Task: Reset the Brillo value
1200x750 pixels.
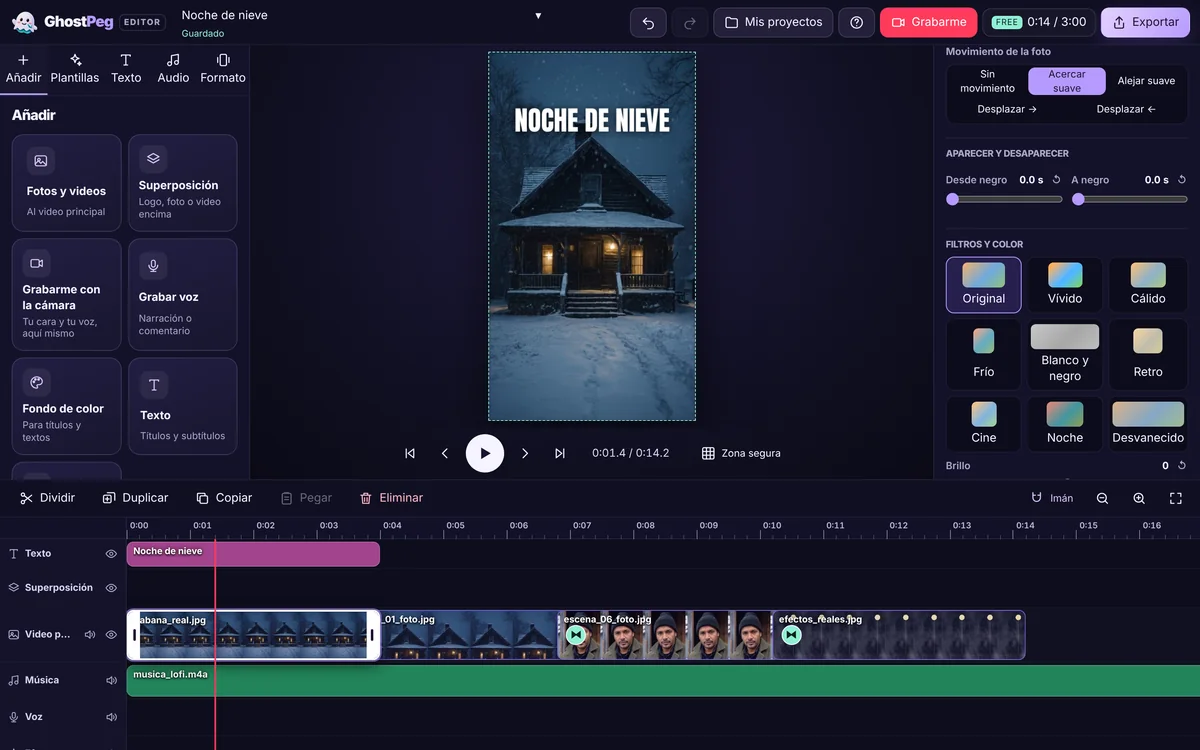Action: [1182, 466]
